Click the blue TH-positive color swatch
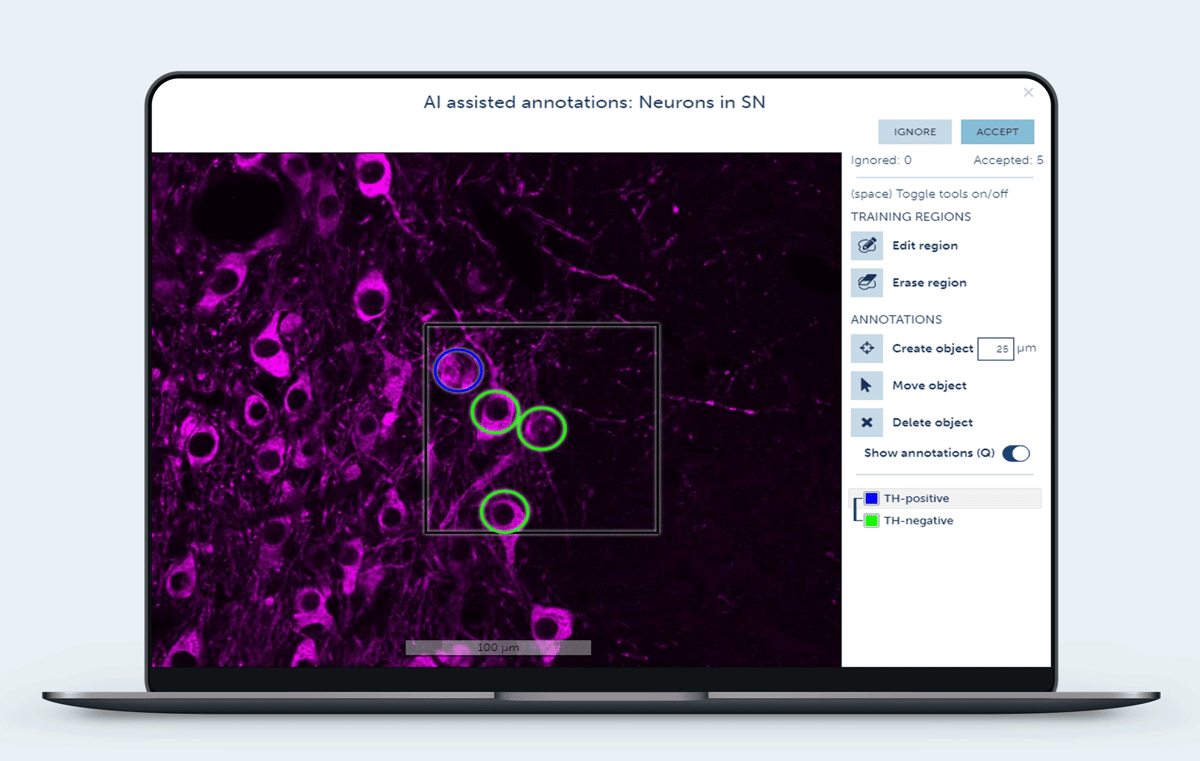Viewport: 1200px width, 761px height. point(871,498)
